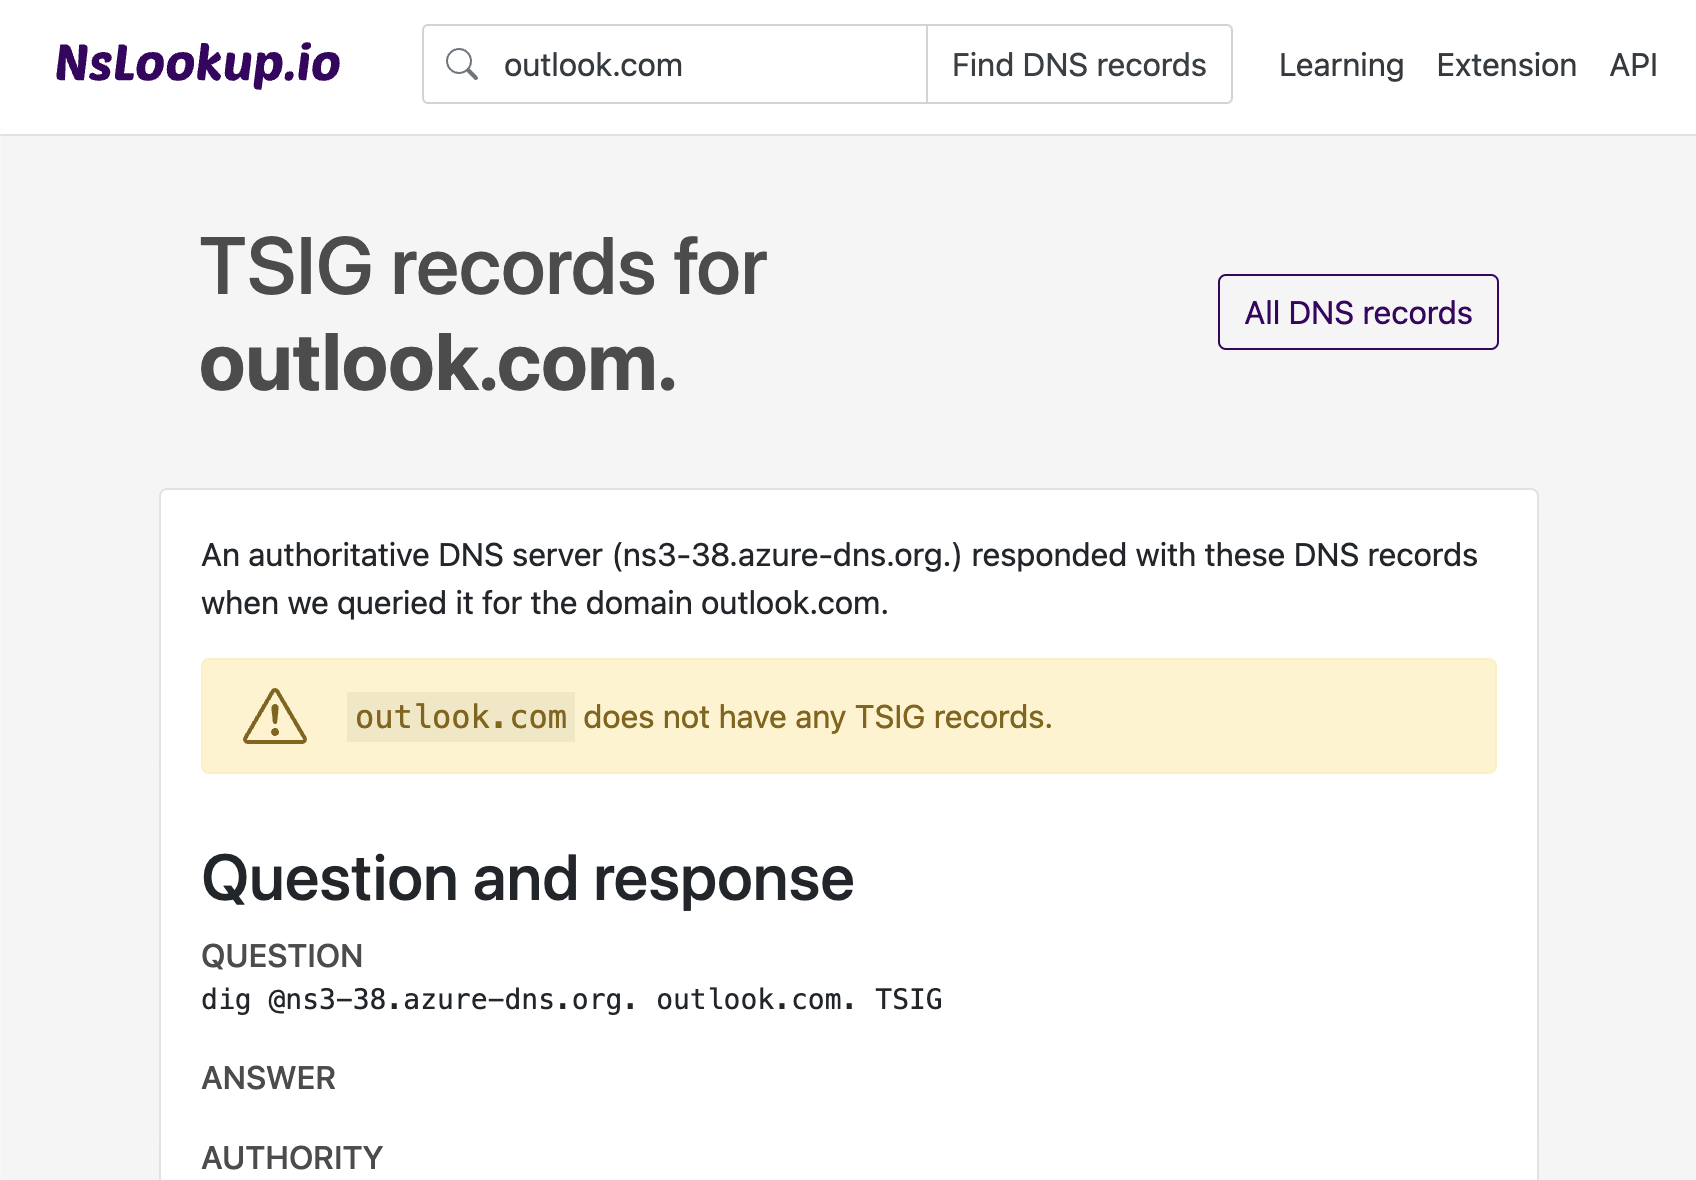Click the warning triangle icon

274,715
